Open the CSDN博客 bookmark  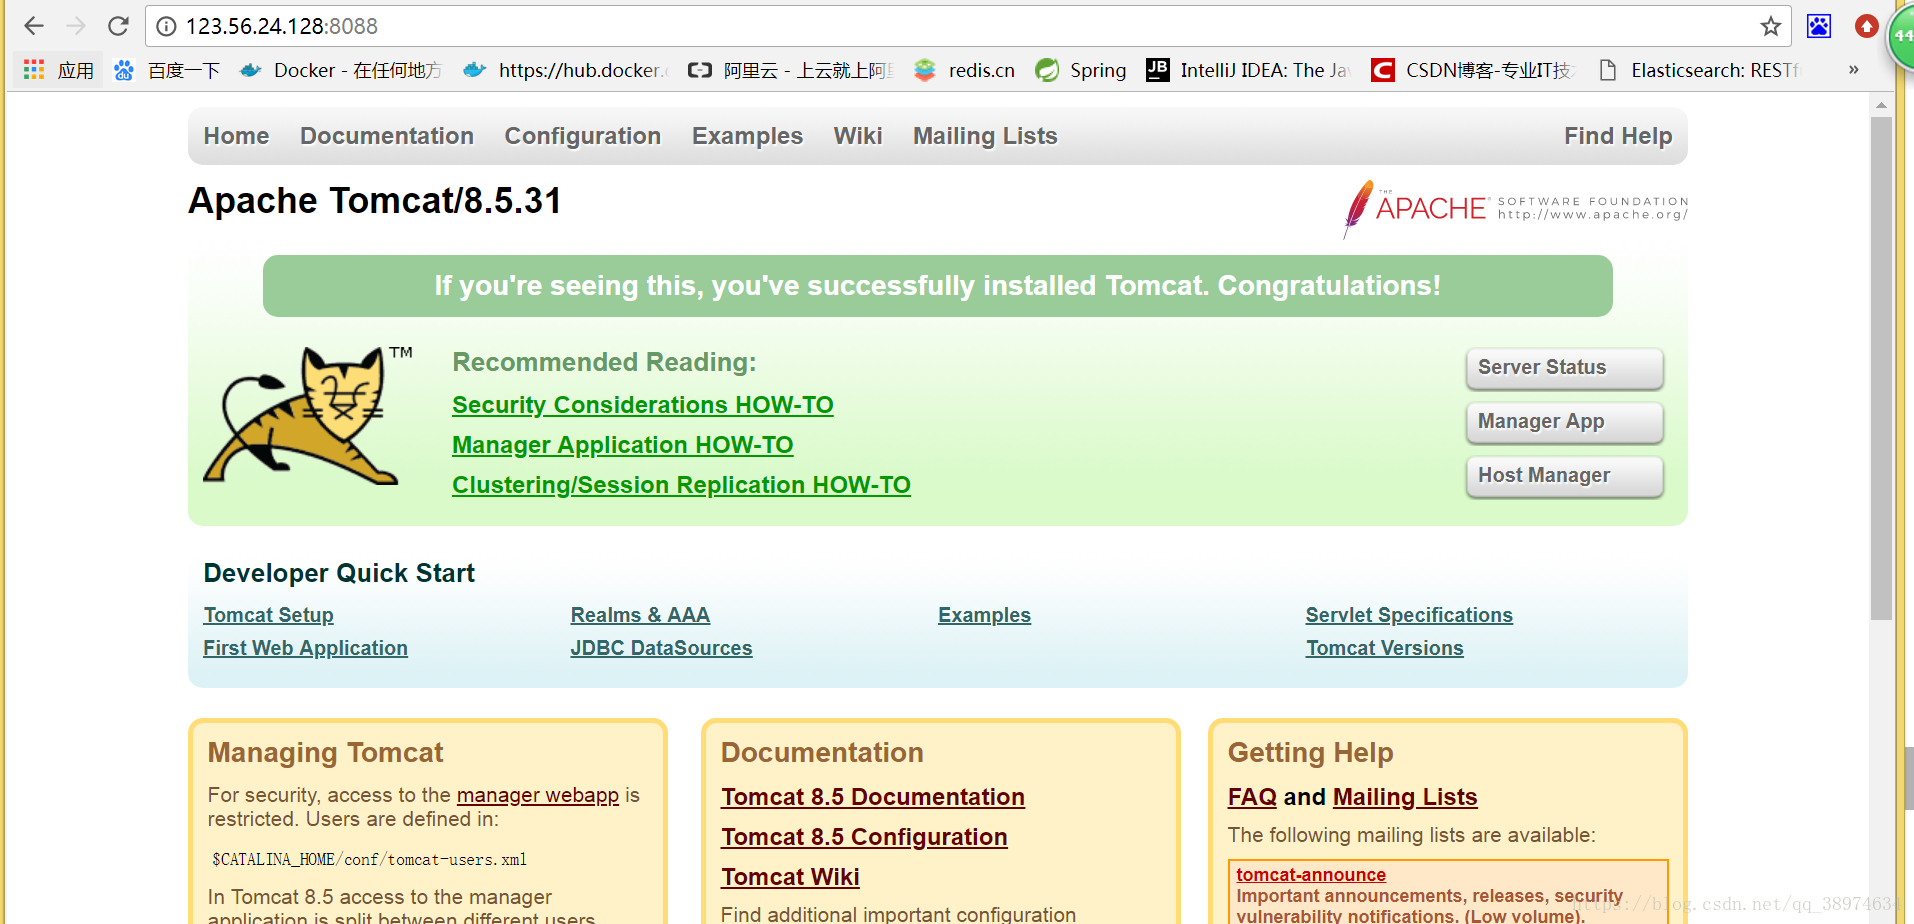(1474, 70)
